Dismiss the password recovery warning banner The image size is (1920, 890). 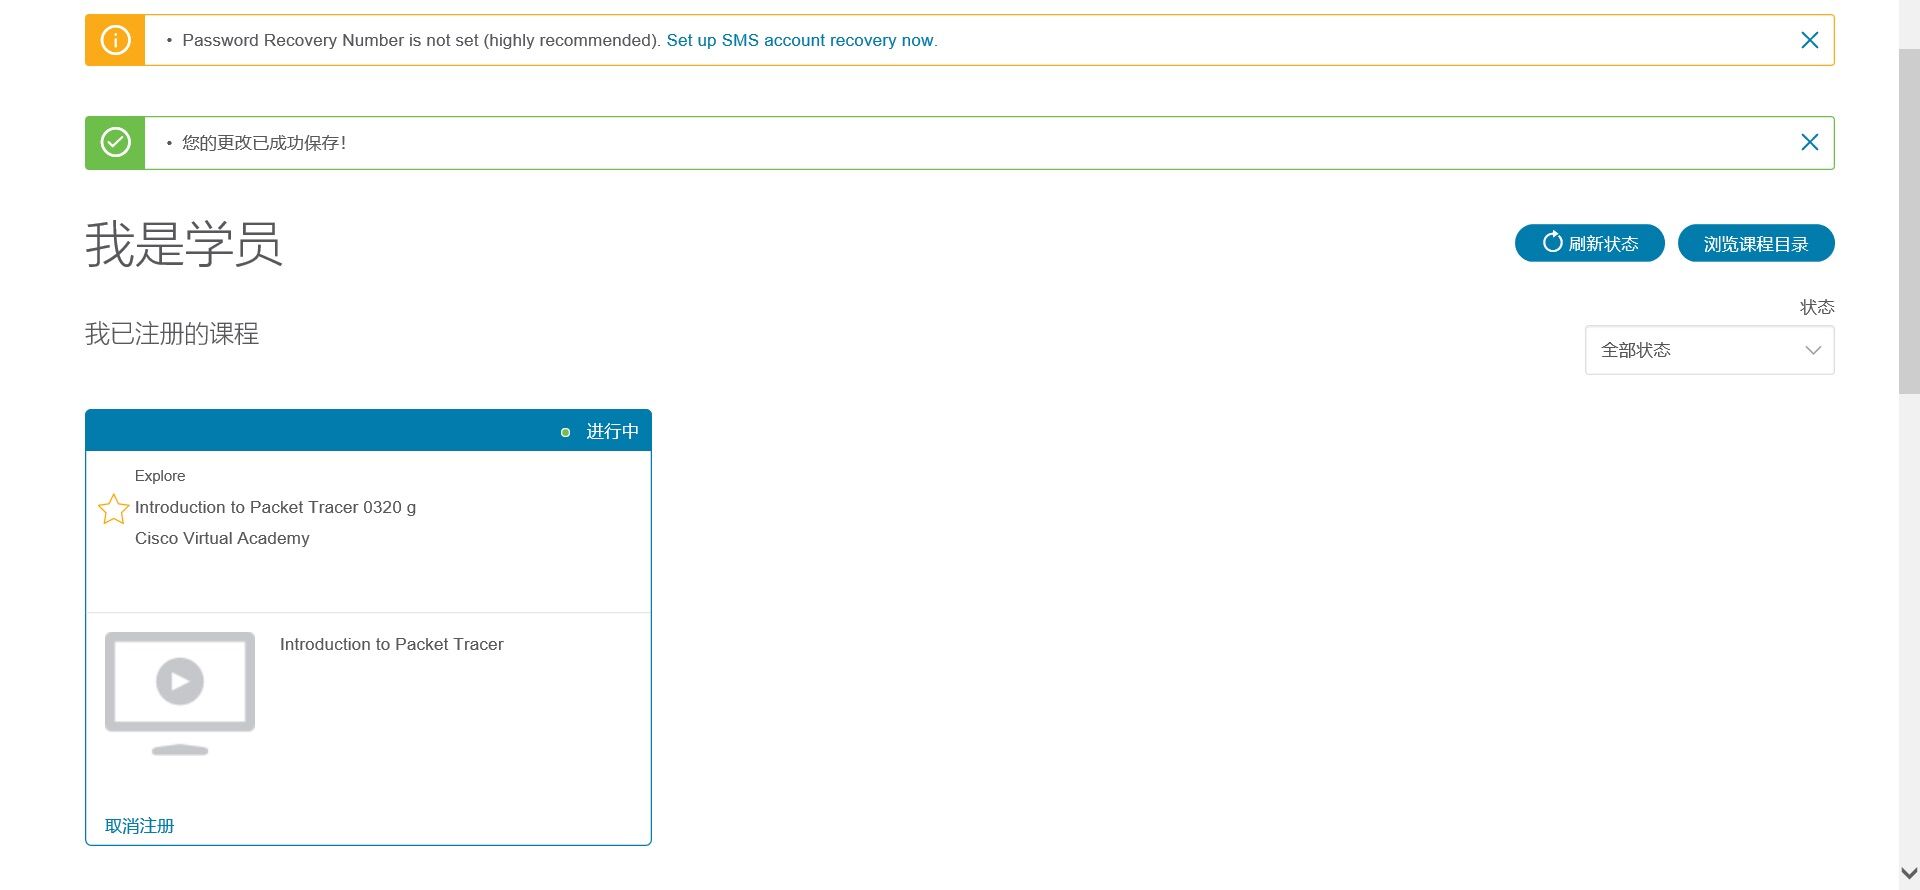tap(1809, 40)
